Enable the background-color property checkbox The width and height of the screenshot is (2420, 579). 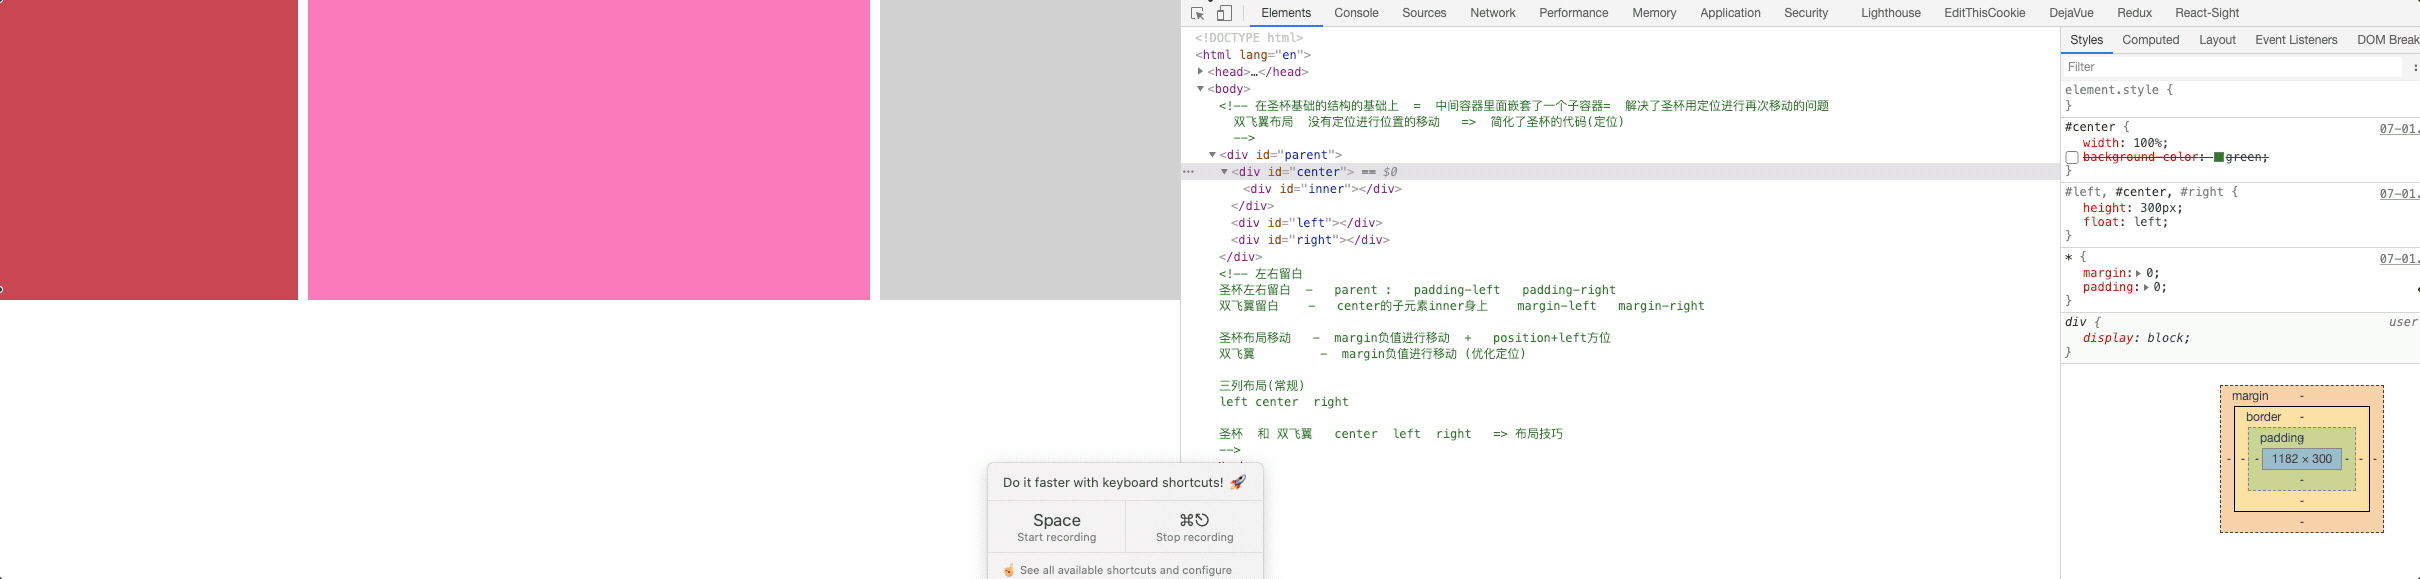coord(2072,158)
